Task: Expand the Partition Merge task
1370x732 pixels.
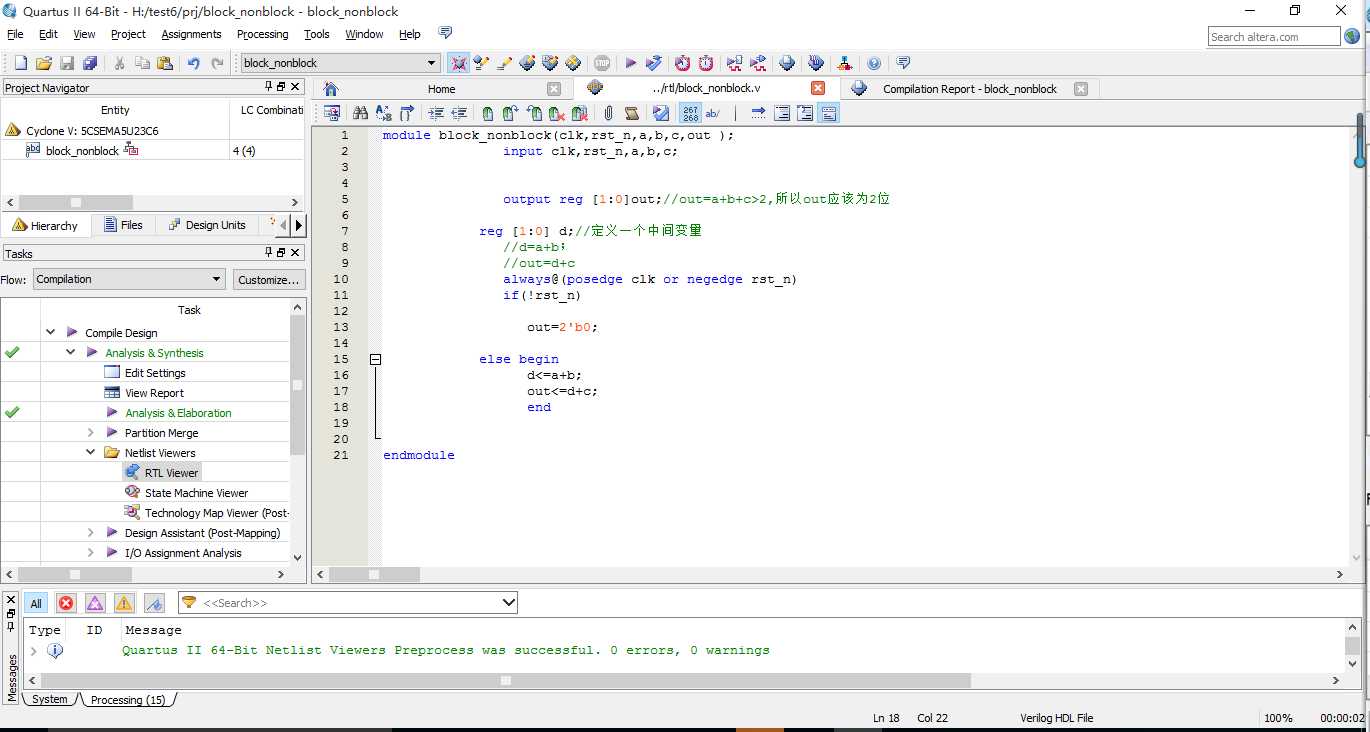Action: (90, 432)
